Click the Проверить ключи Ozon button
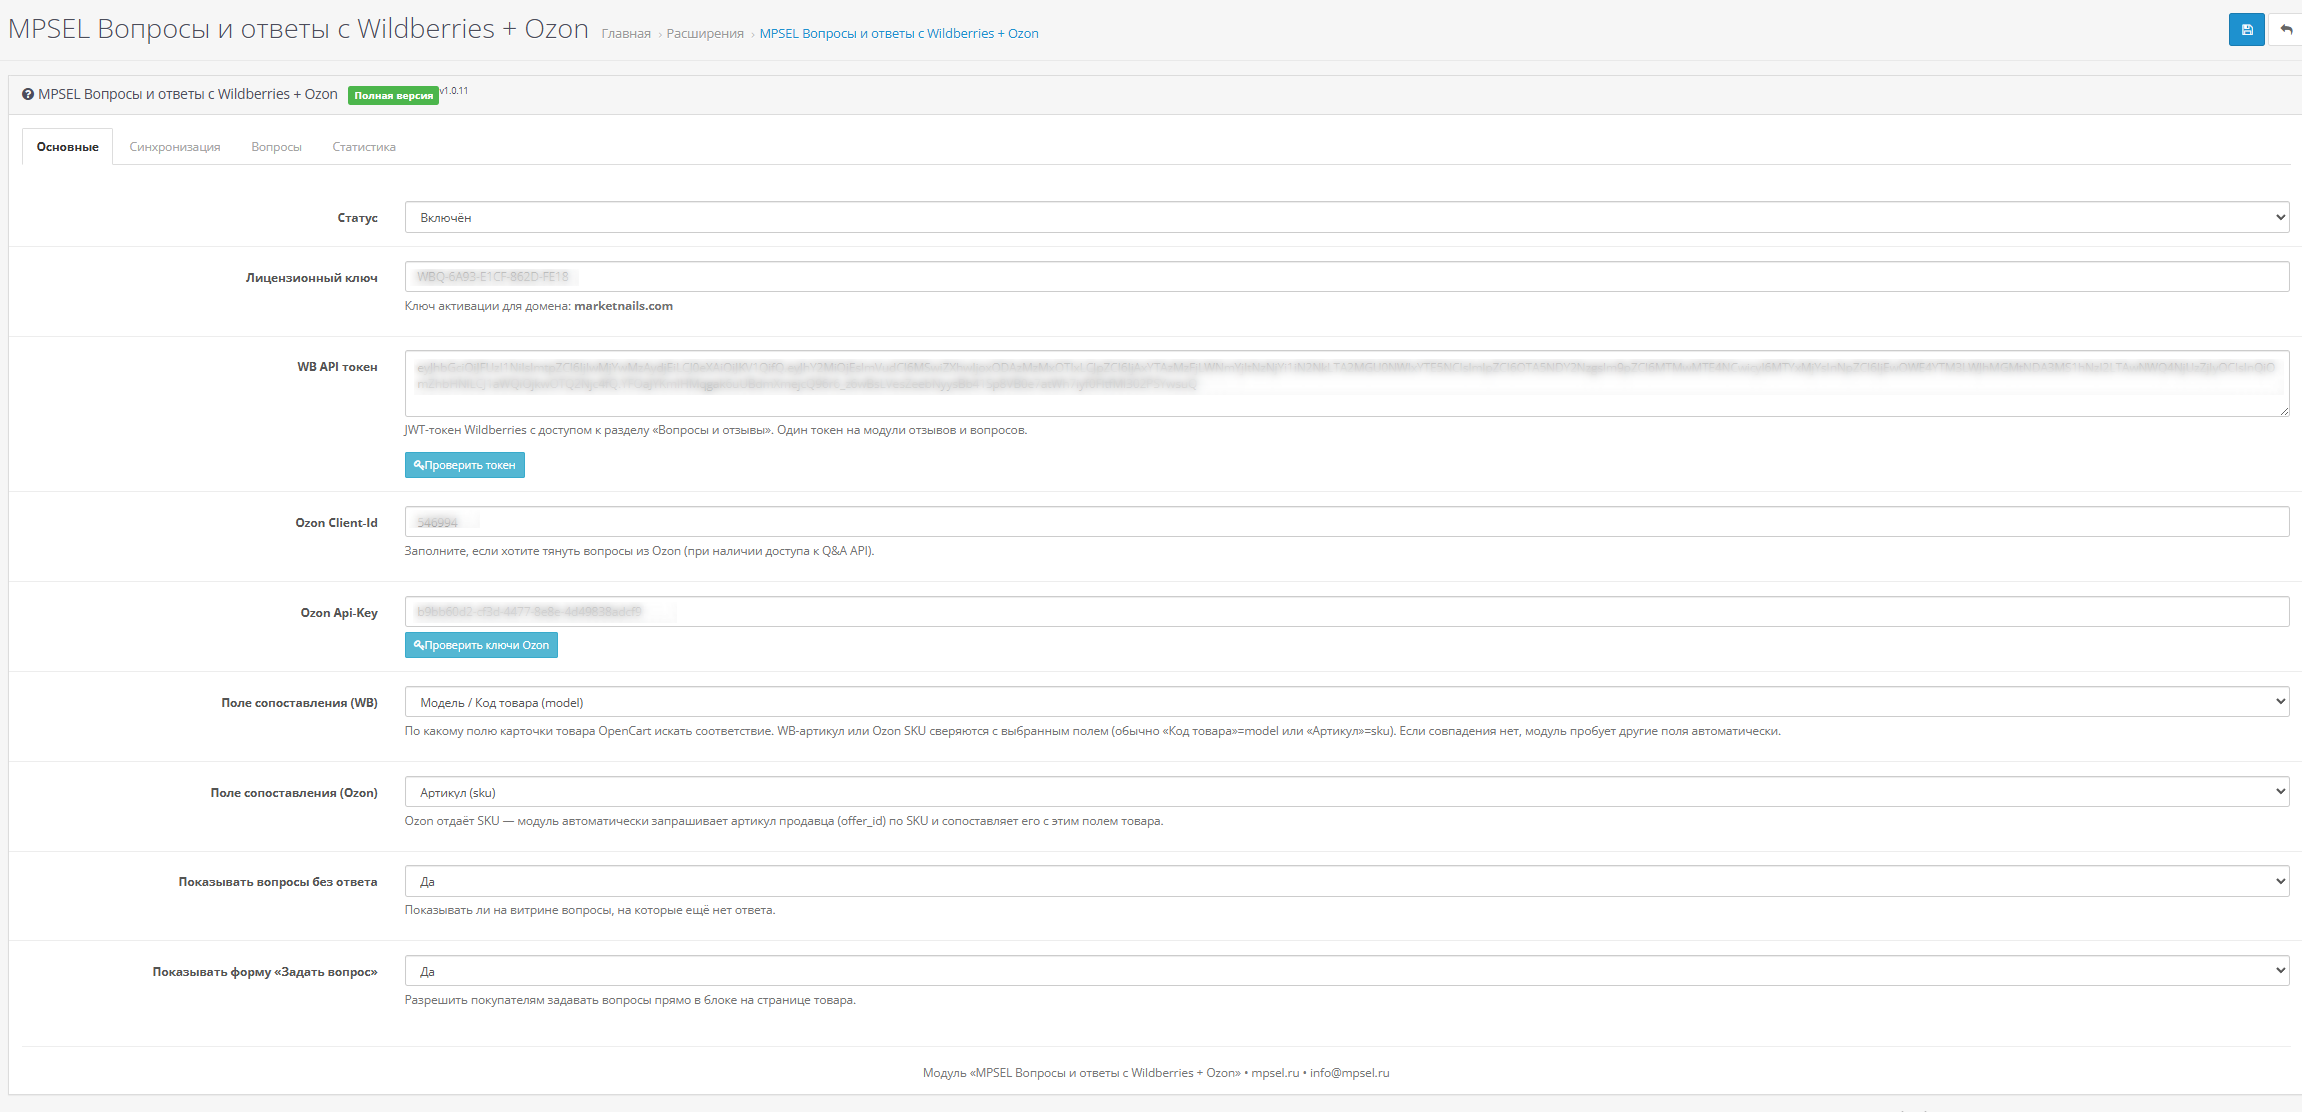 (481, 645)
